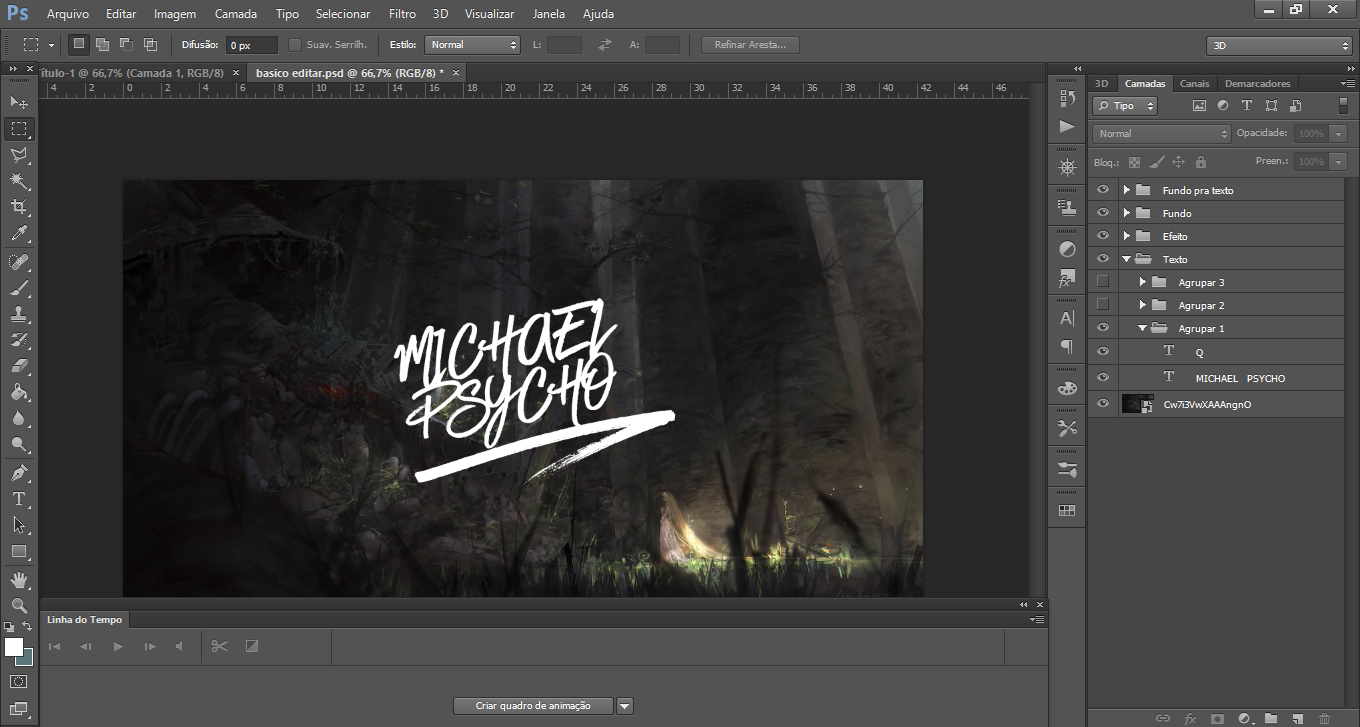
Task: Expand the Efeito layer group
Action: pos(1127,236)
